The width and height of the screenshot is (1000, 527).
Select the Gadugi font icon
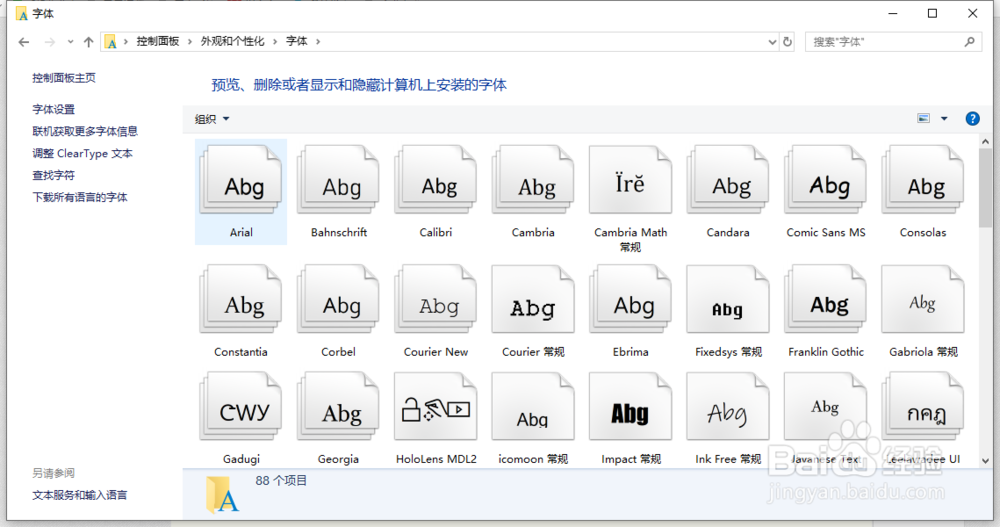[240, 406]
